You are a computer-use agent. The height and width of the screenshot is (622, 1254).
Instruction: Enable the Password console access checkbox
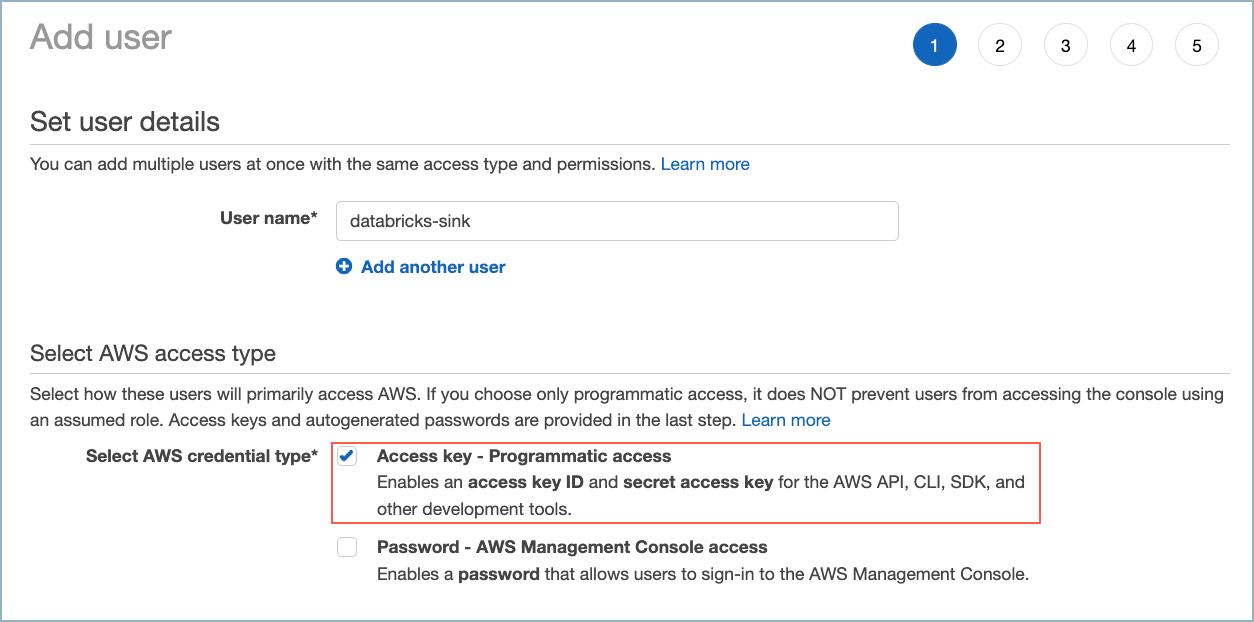click(347, 547)
